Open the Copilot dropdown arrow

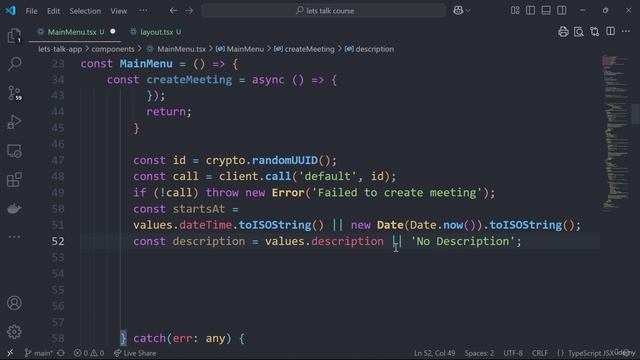pos(468,11)
